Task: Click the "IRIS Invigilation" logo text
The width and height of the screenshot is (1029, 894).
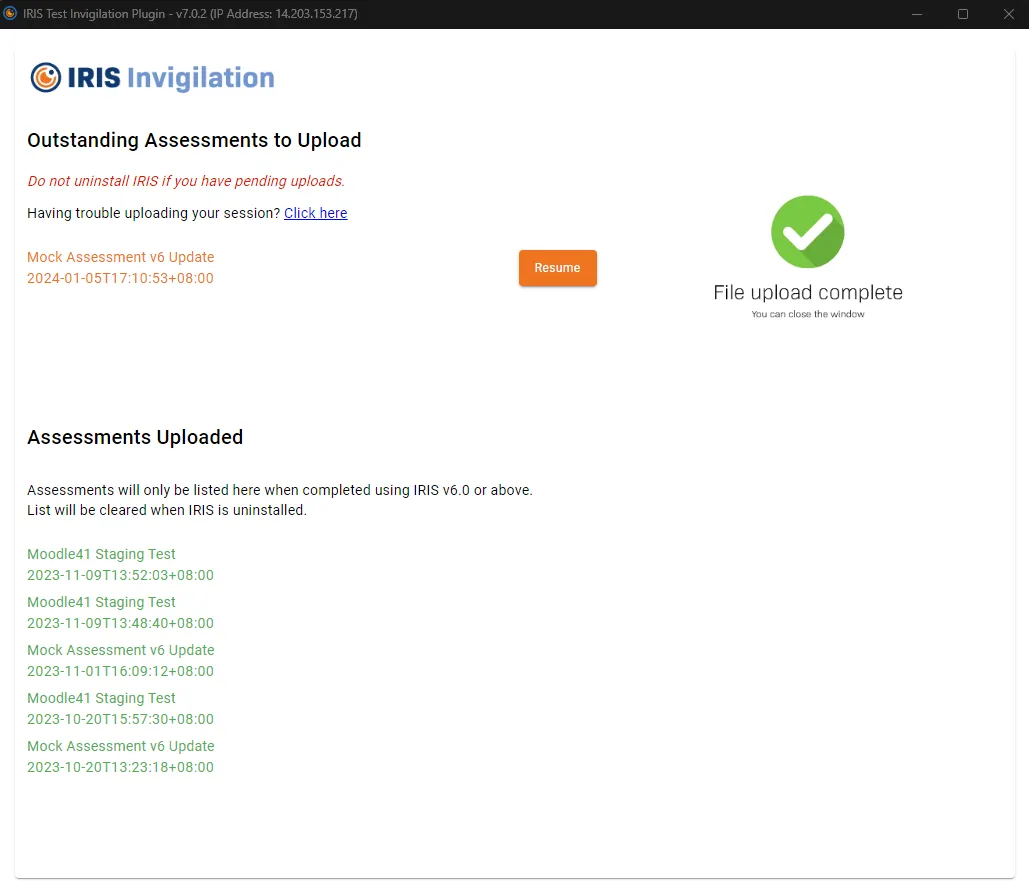Action: pyautogui.click(x=170, y=78)
